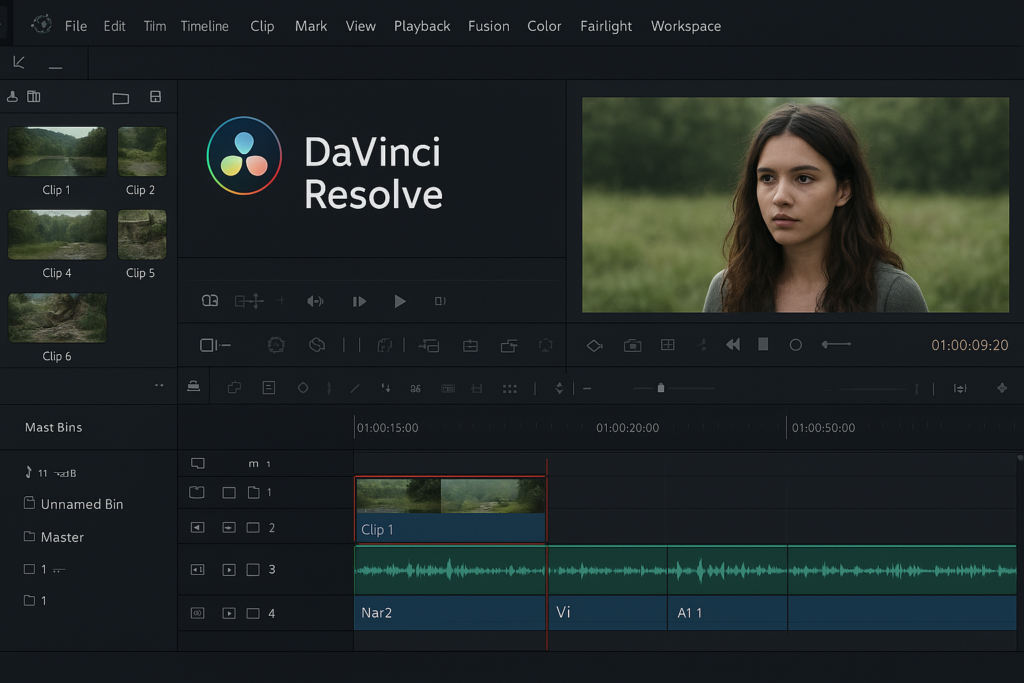Click the grid overlay icon below viewer
The image size is (1024, 683).
click(668, 345)
